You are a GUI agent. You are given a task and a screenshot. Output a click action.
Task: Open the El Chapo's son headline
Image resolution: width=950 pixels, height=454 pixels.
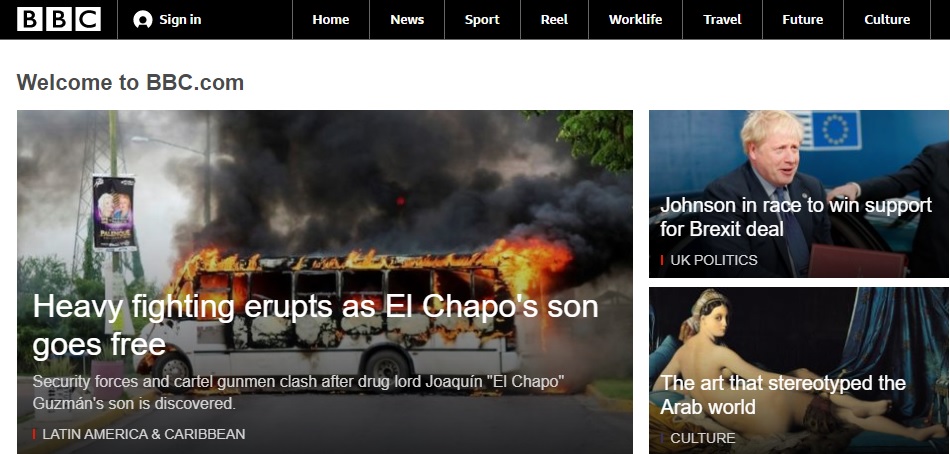(x=315, y=325)
